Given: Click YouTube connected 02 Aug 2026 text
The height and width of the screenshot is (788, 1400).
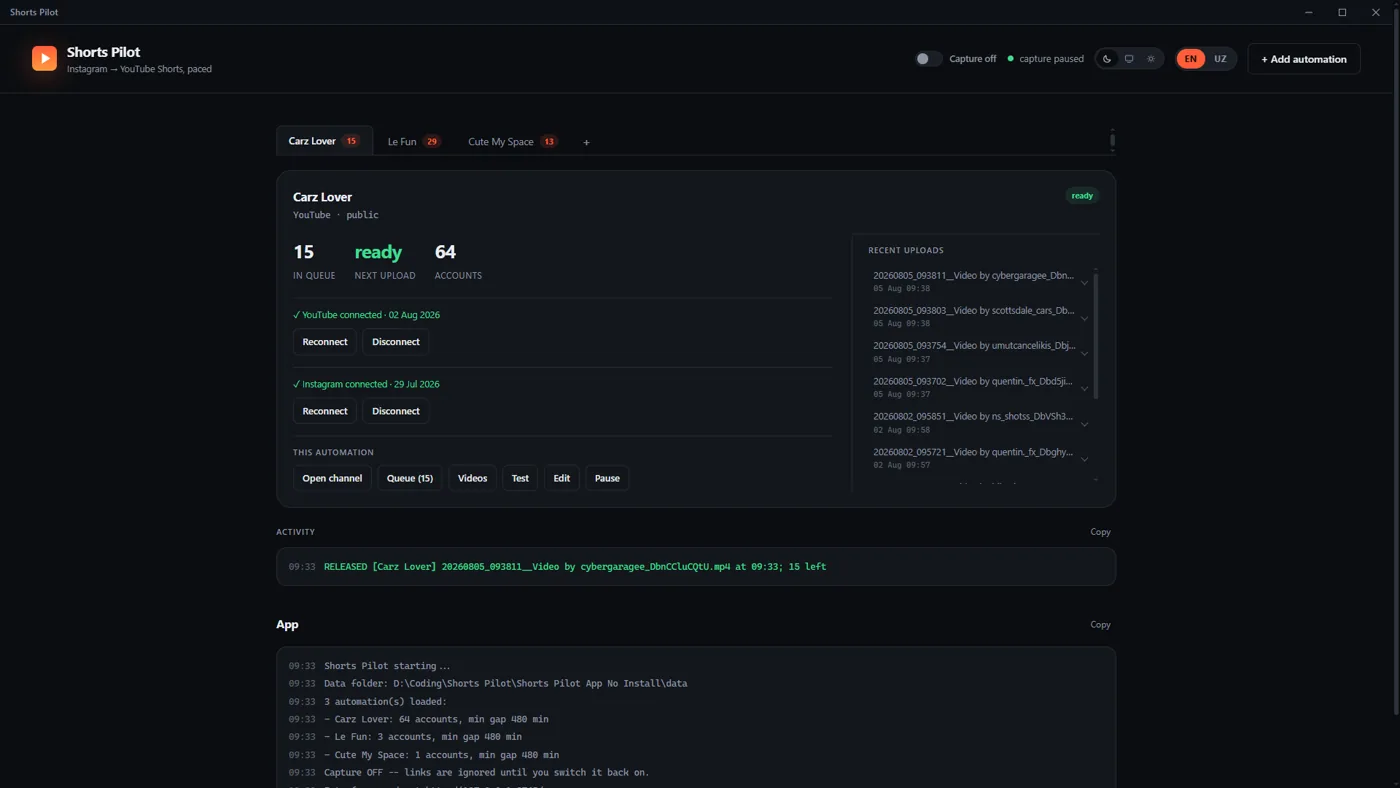Looking at the screenshot, I should [366, 315].
